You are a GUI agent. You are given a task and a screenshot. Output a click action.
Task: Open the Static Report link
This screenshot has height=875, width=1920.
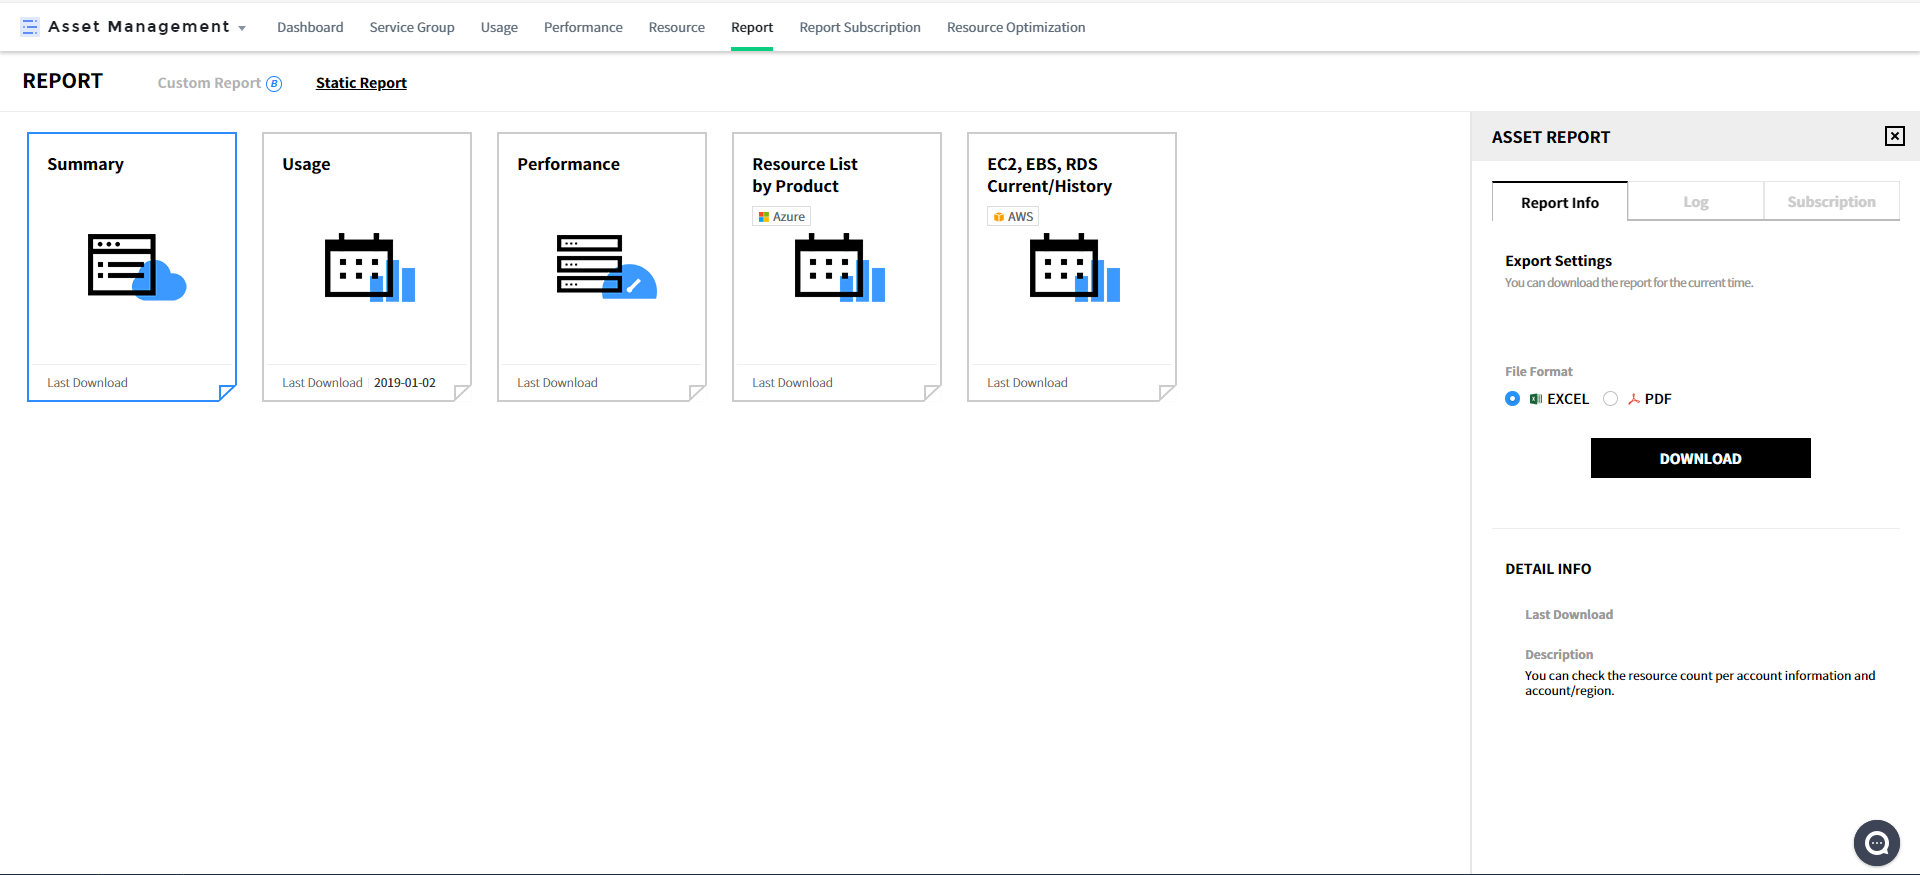(x=361, y=83)
